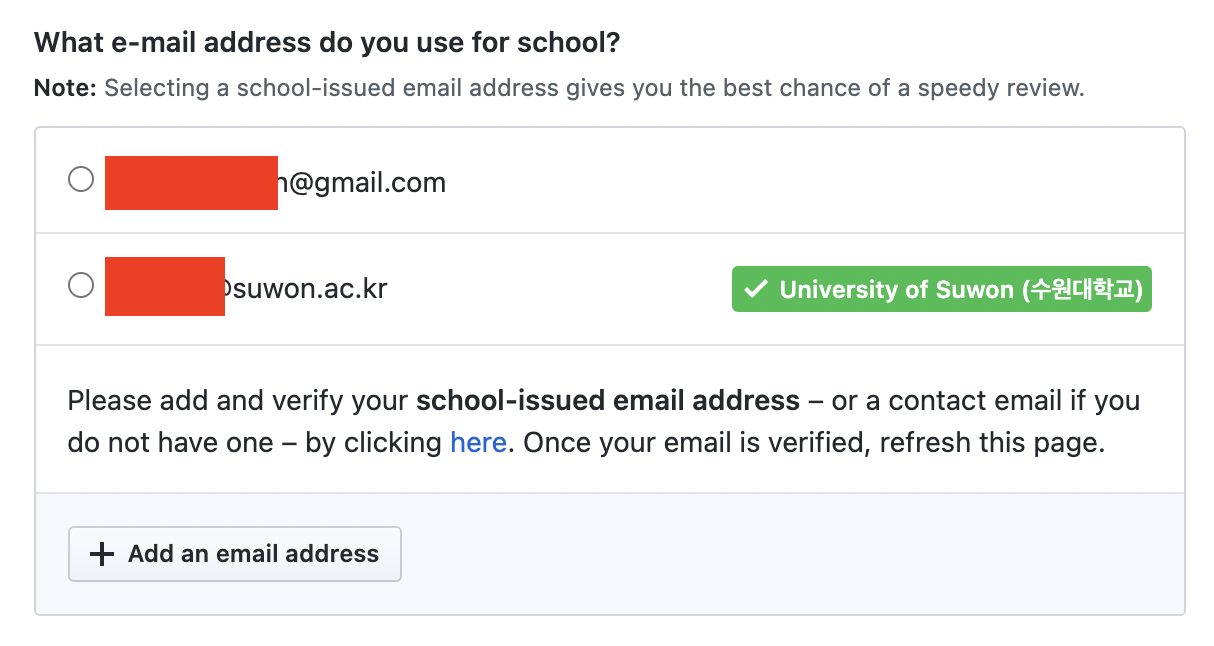Click the Korean text 수원대학교 in badge
This screenshot has height=646, width=1214.
tap(1084, 290)
